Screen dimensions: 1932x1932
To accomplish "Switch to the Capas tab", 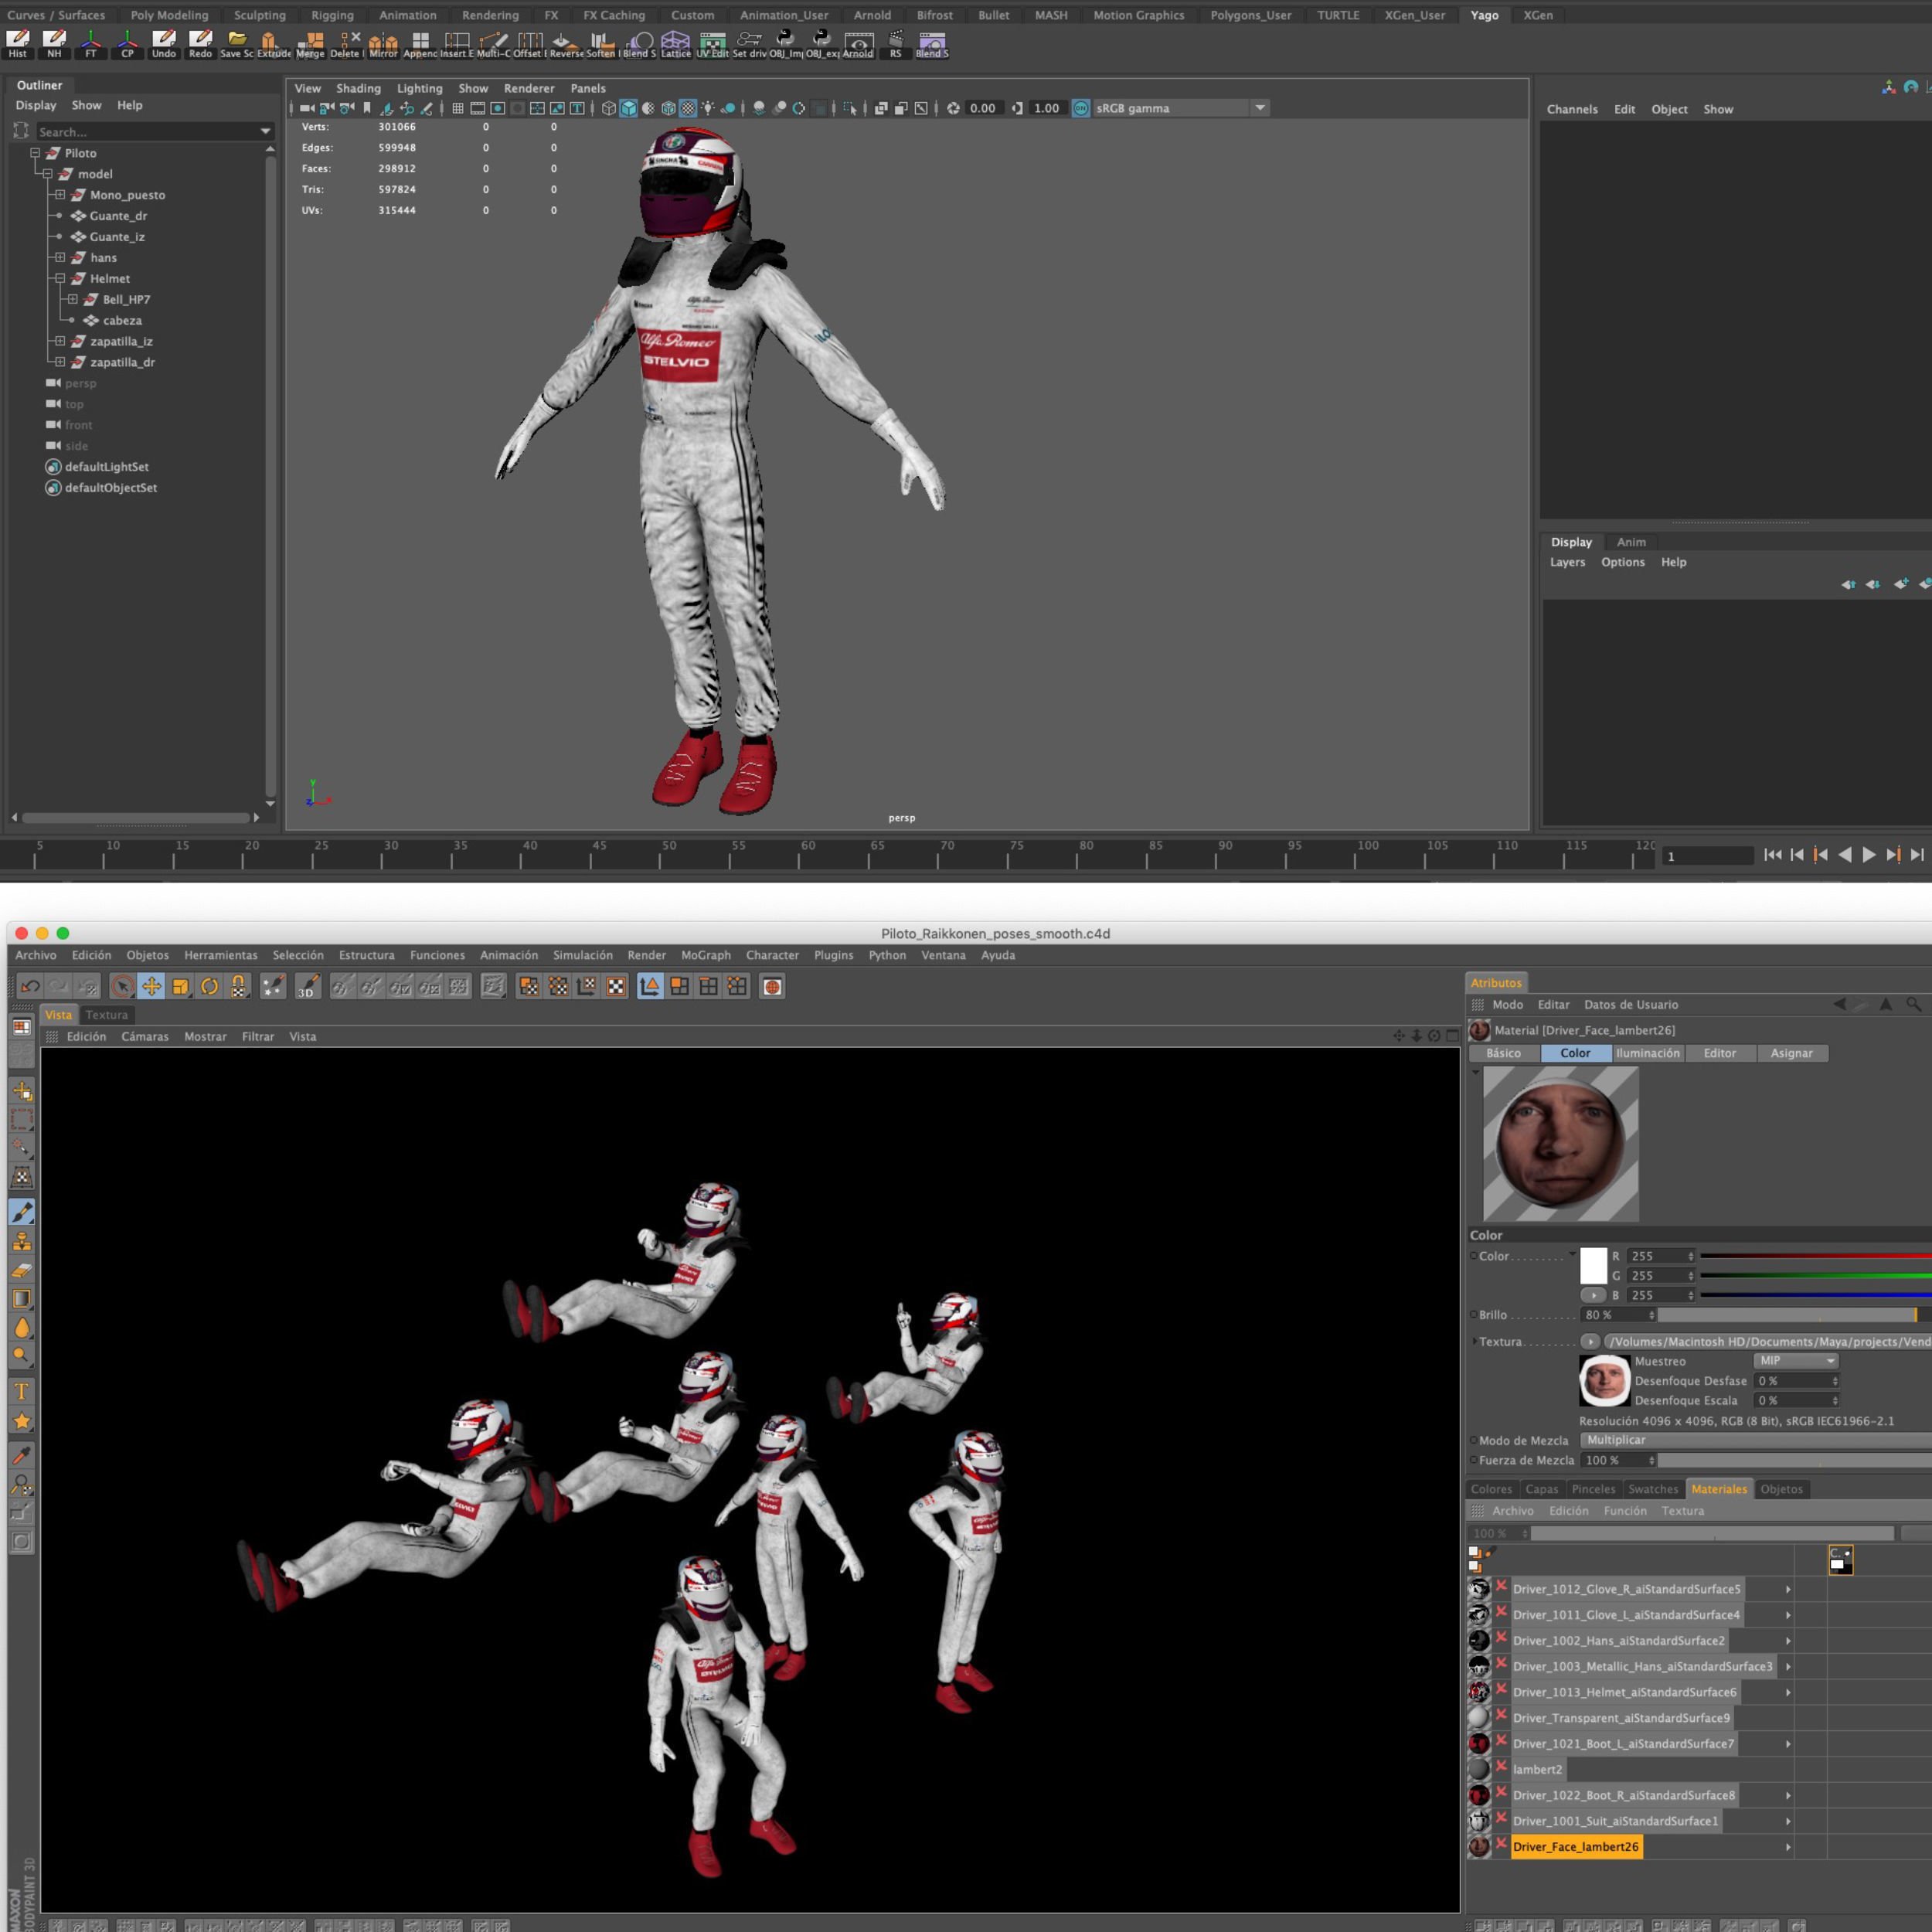I will point(1541,1489).
